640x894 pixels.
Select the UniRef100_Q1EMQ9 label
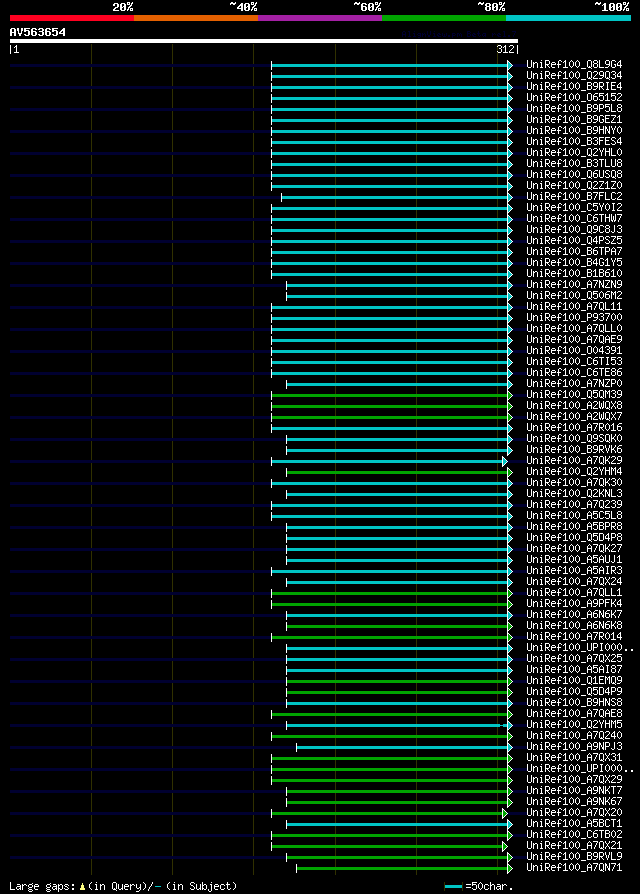click(x=574, y=681)
